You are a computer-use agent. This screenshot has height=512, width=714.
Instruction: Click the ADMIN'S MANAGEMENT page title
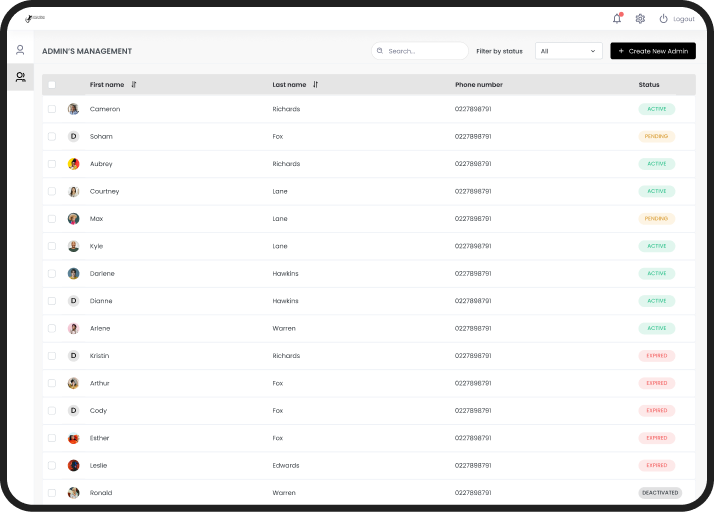87,51
